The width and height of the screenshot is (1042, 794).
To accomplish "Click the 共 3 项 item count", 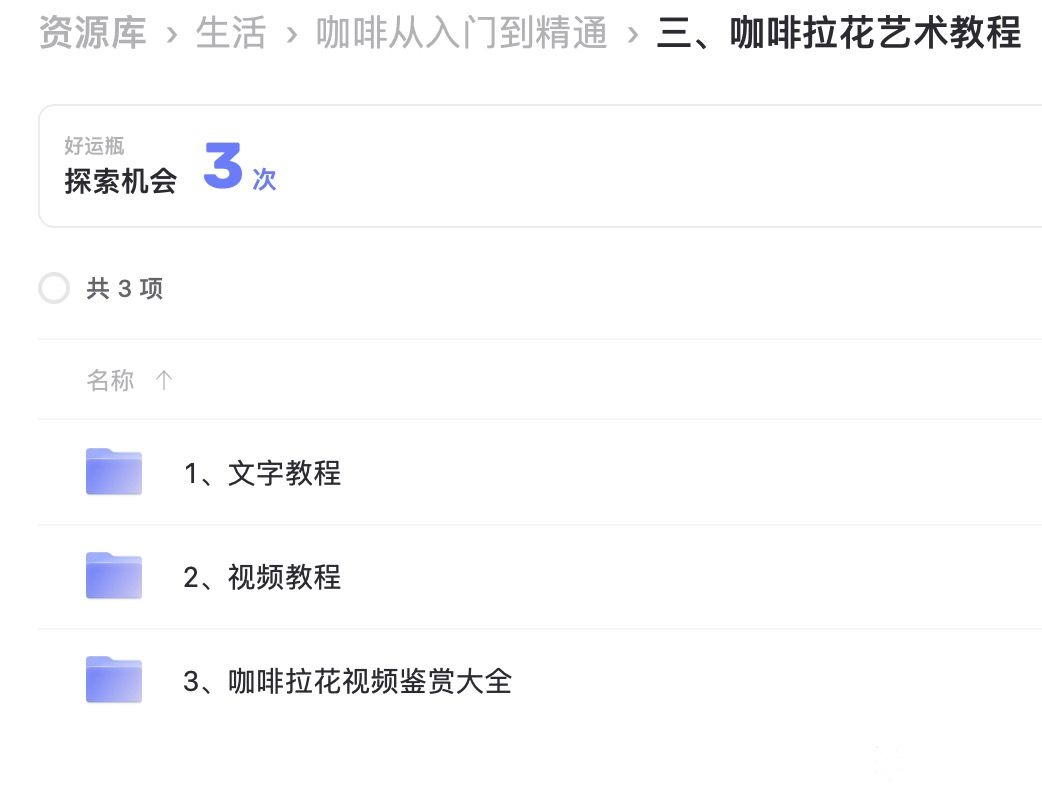I will tap(125, 289).
